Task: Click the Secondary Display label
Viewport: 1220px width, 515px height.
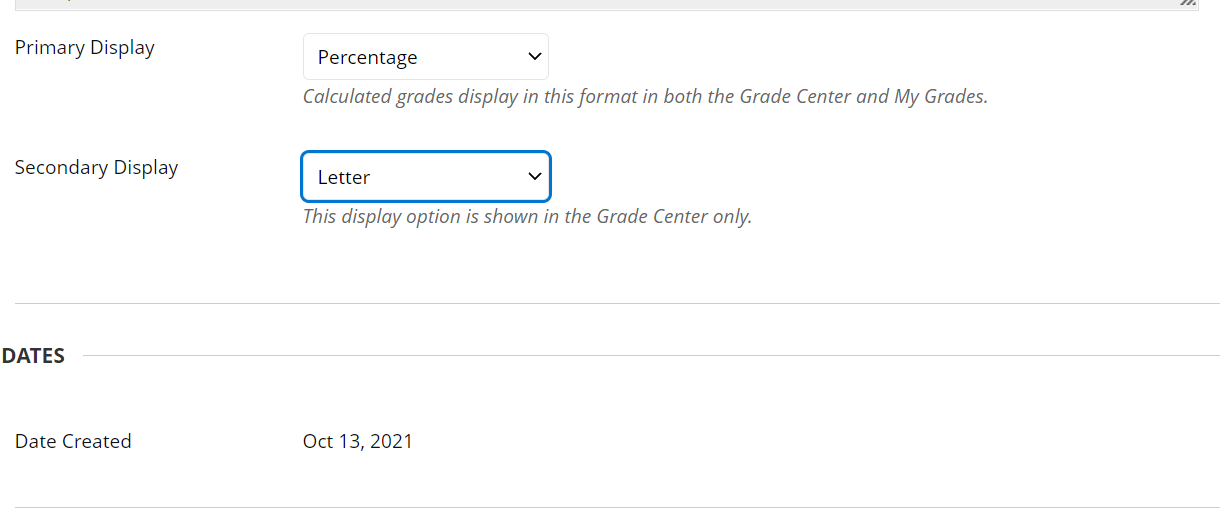Action: (96, 167)
